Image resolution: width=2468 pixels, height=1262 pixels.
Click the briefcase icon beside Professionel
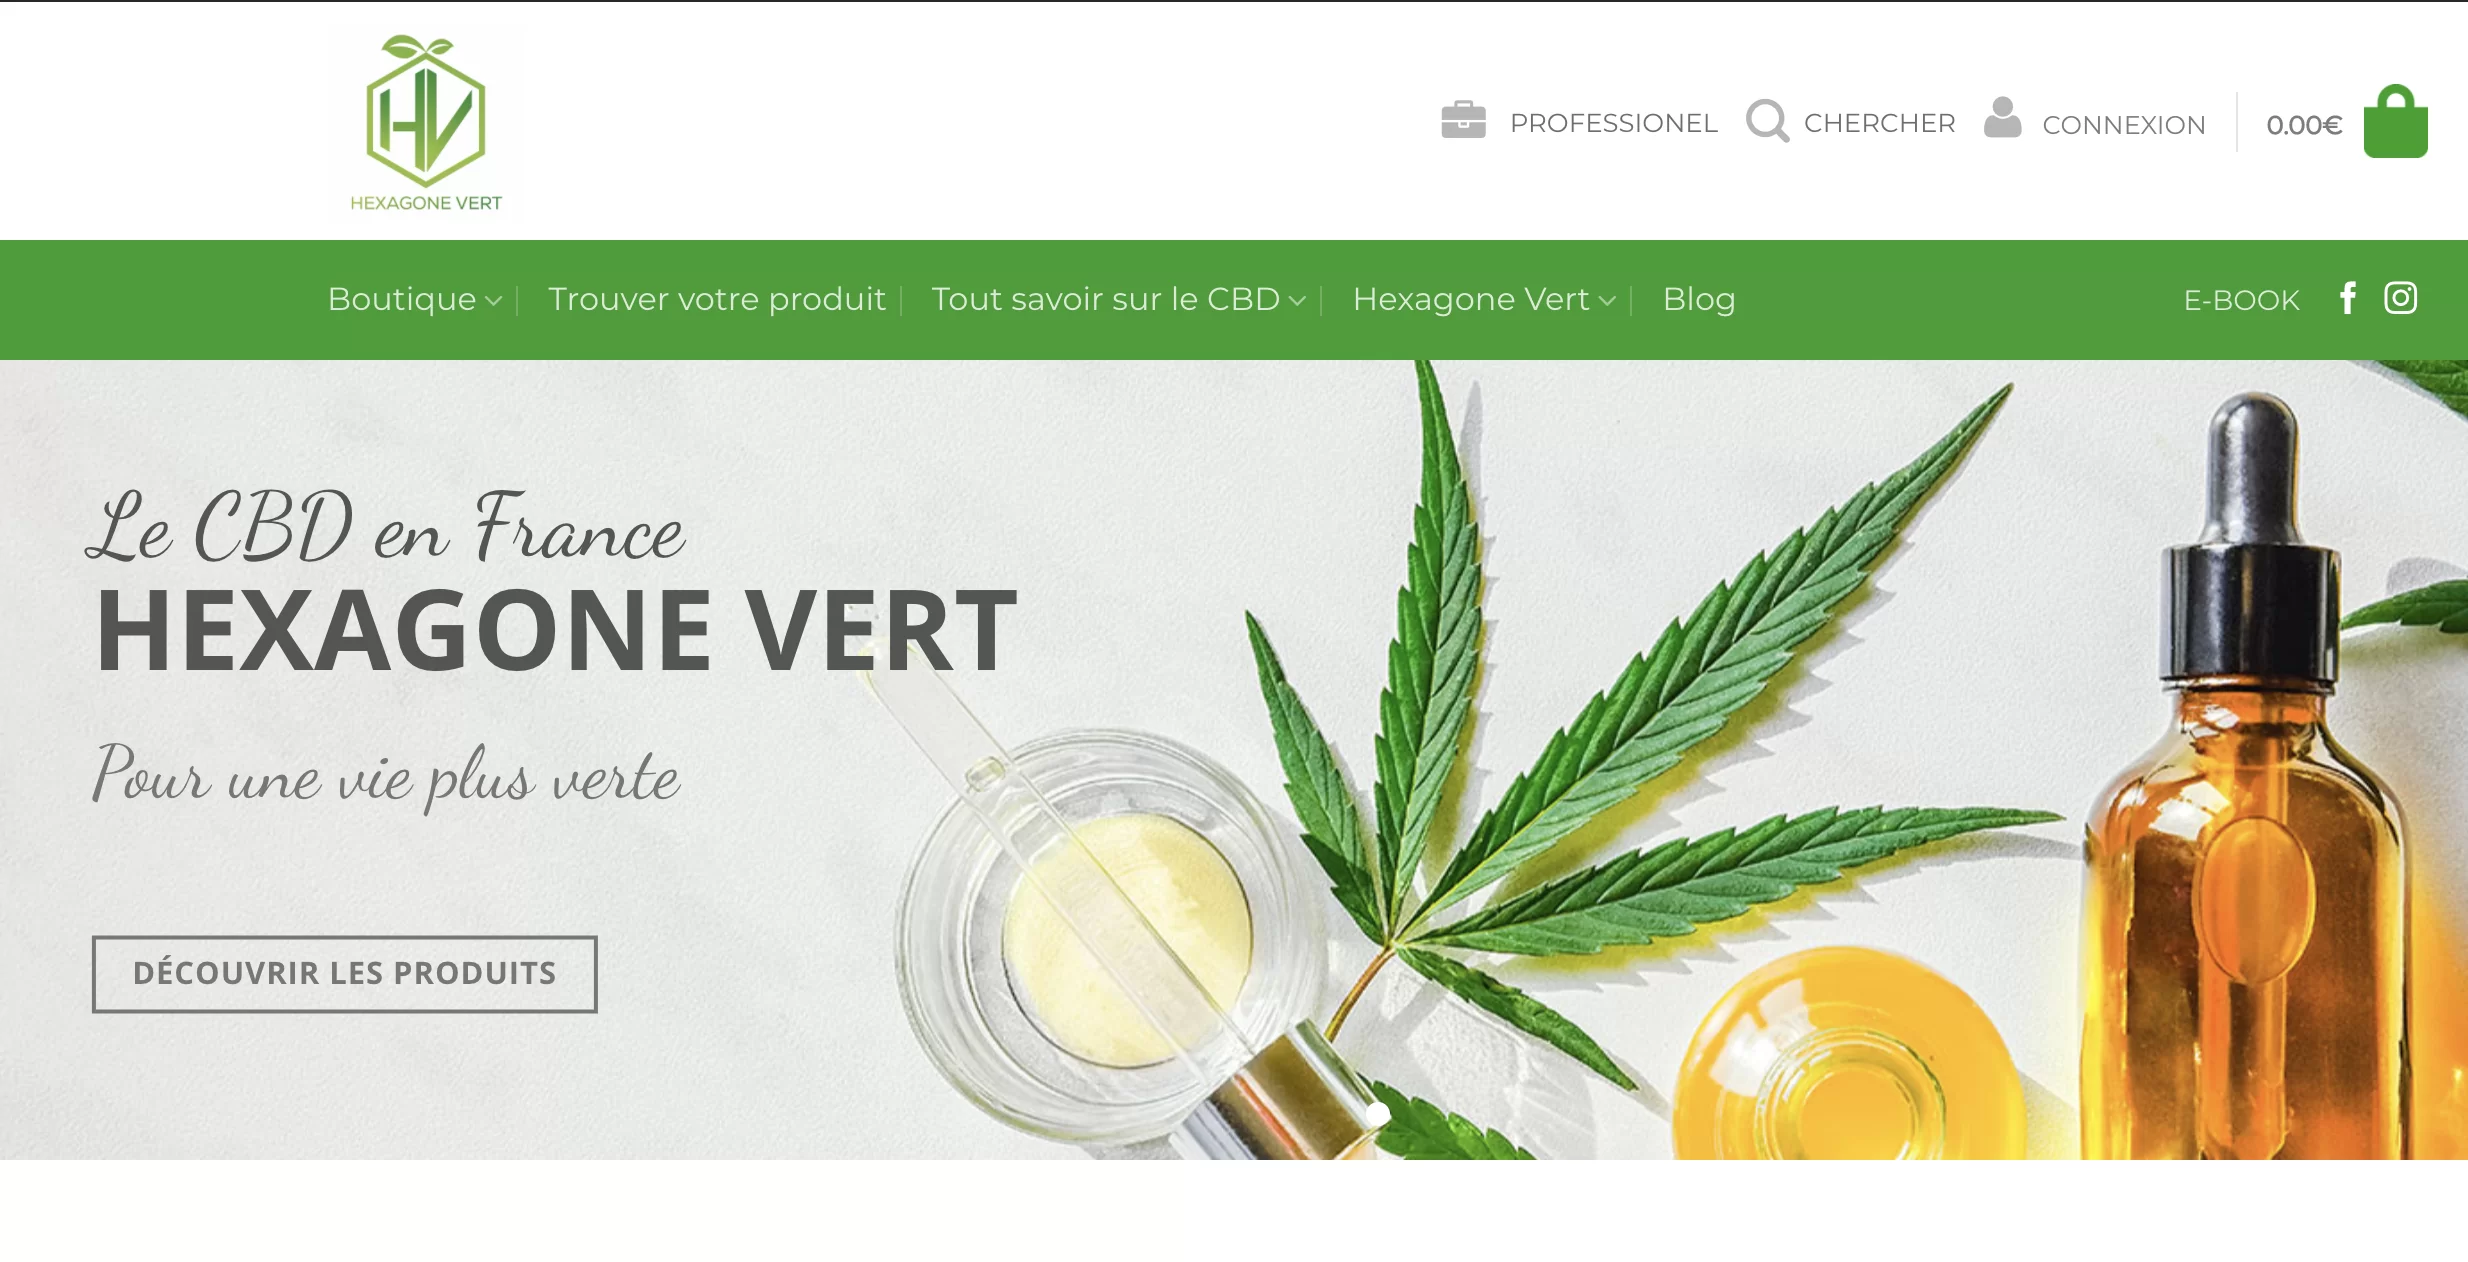tap(1463, 120)
